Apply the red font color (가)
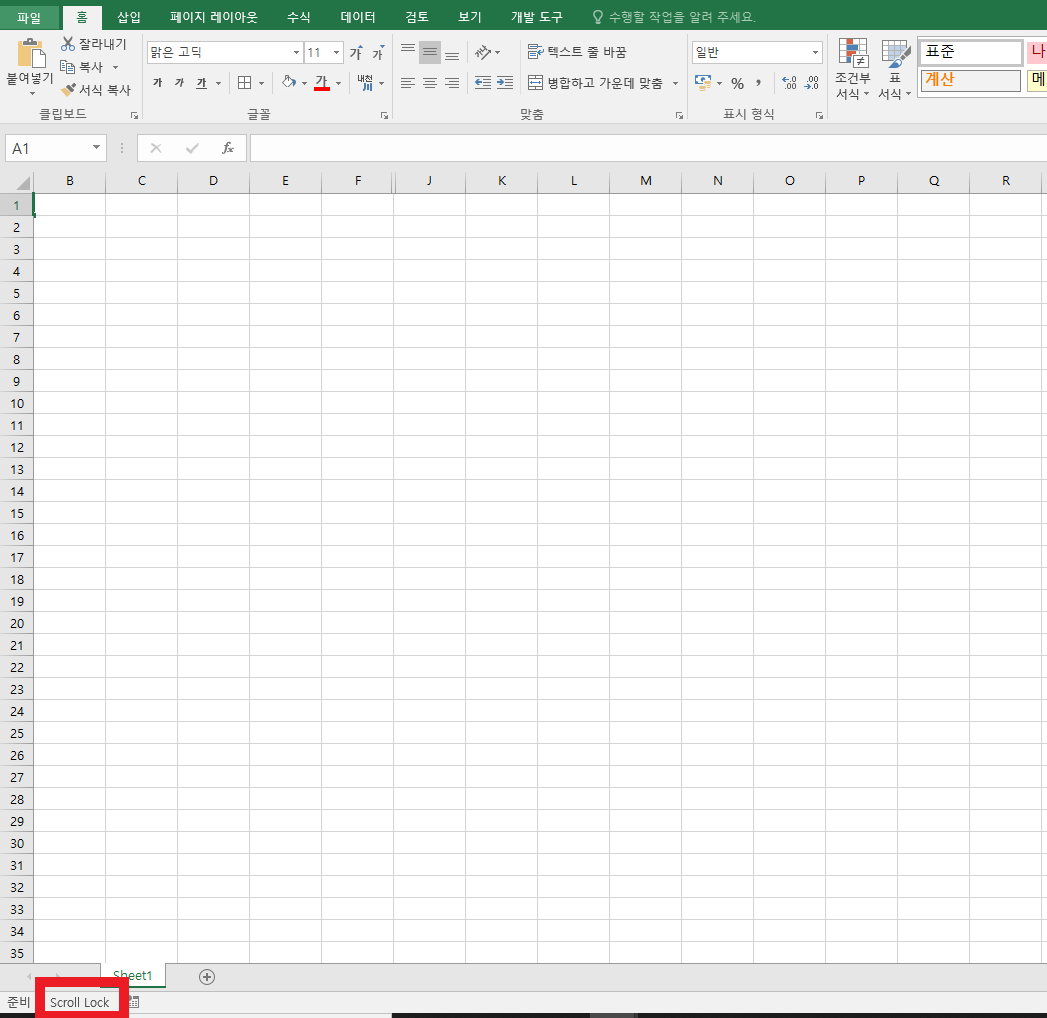This screenshot has width=1047, height=1018. click(322, 83)
